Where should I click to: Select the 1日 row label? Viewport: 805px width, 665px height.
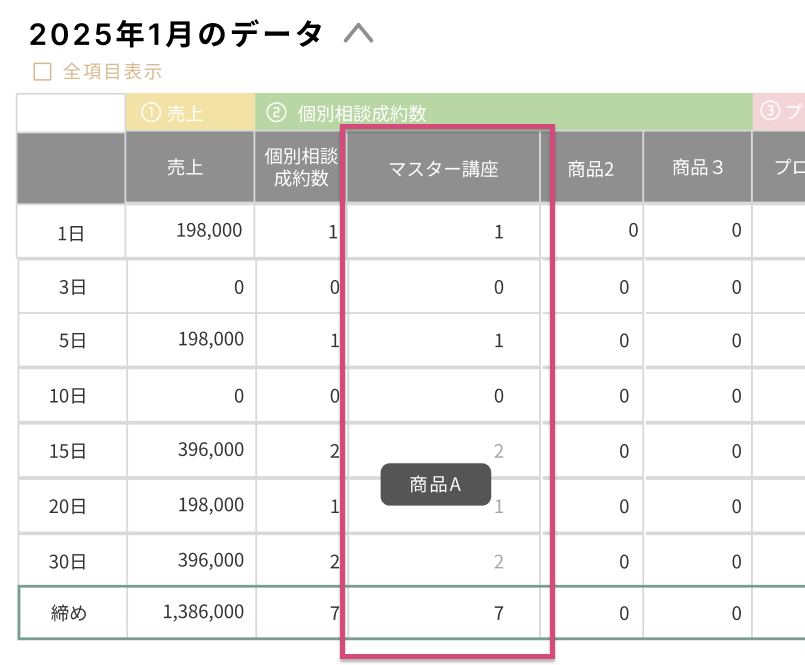point(71,234)
